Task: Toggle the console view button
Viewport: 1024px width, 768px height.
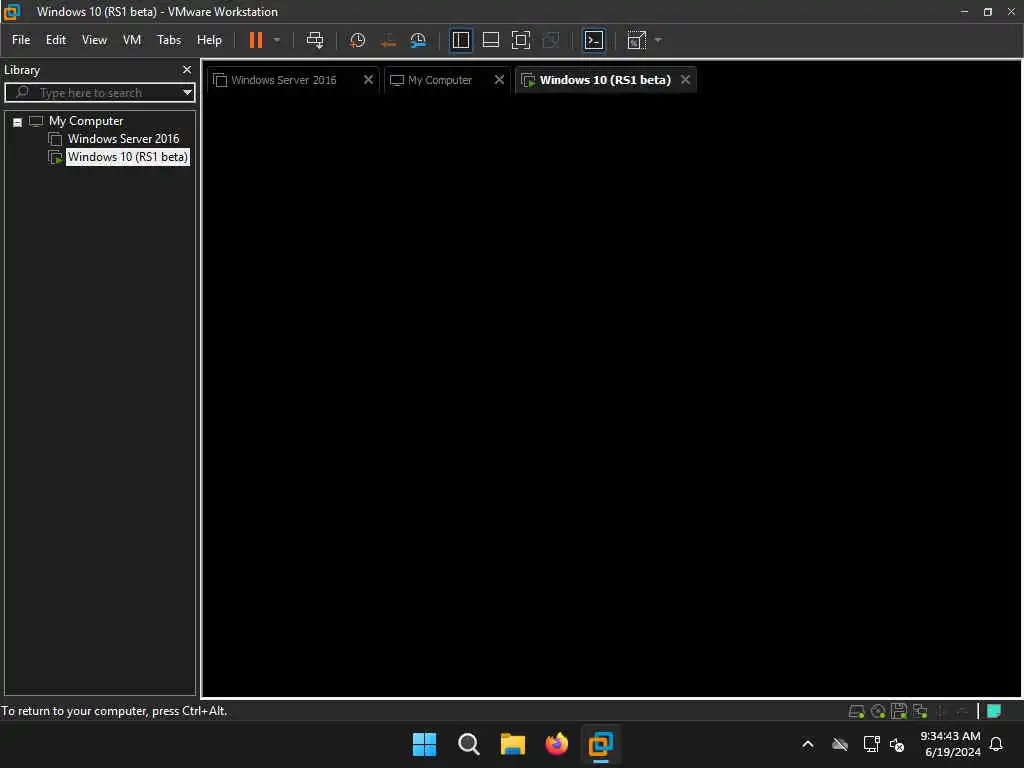Action: 594,40
